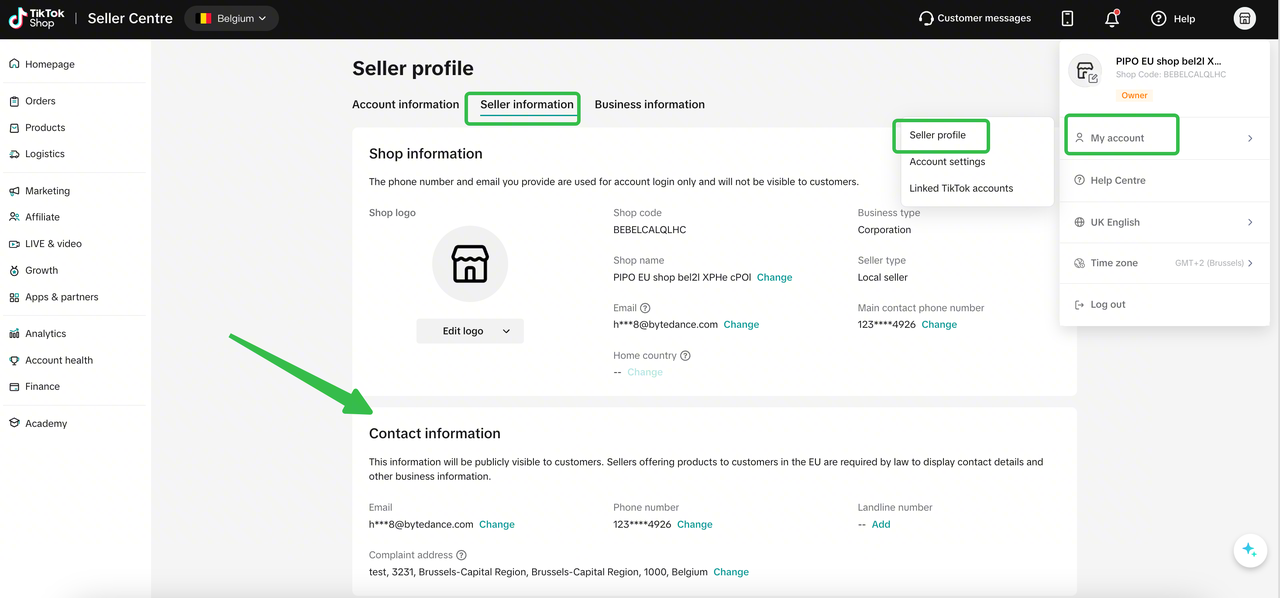Click the Affiliate people icon
The width and height of the screenshot is (1280, 598).
click(x=14, y=217)
